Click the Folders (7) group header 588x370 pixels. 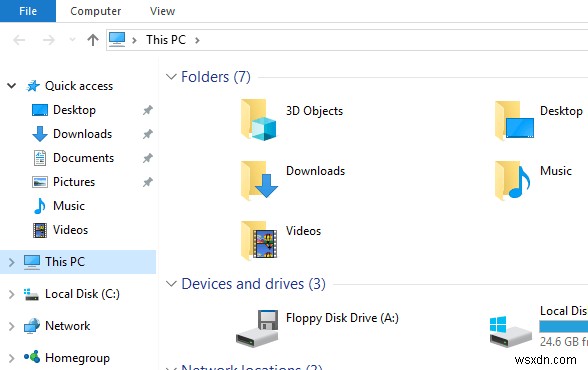216,77
